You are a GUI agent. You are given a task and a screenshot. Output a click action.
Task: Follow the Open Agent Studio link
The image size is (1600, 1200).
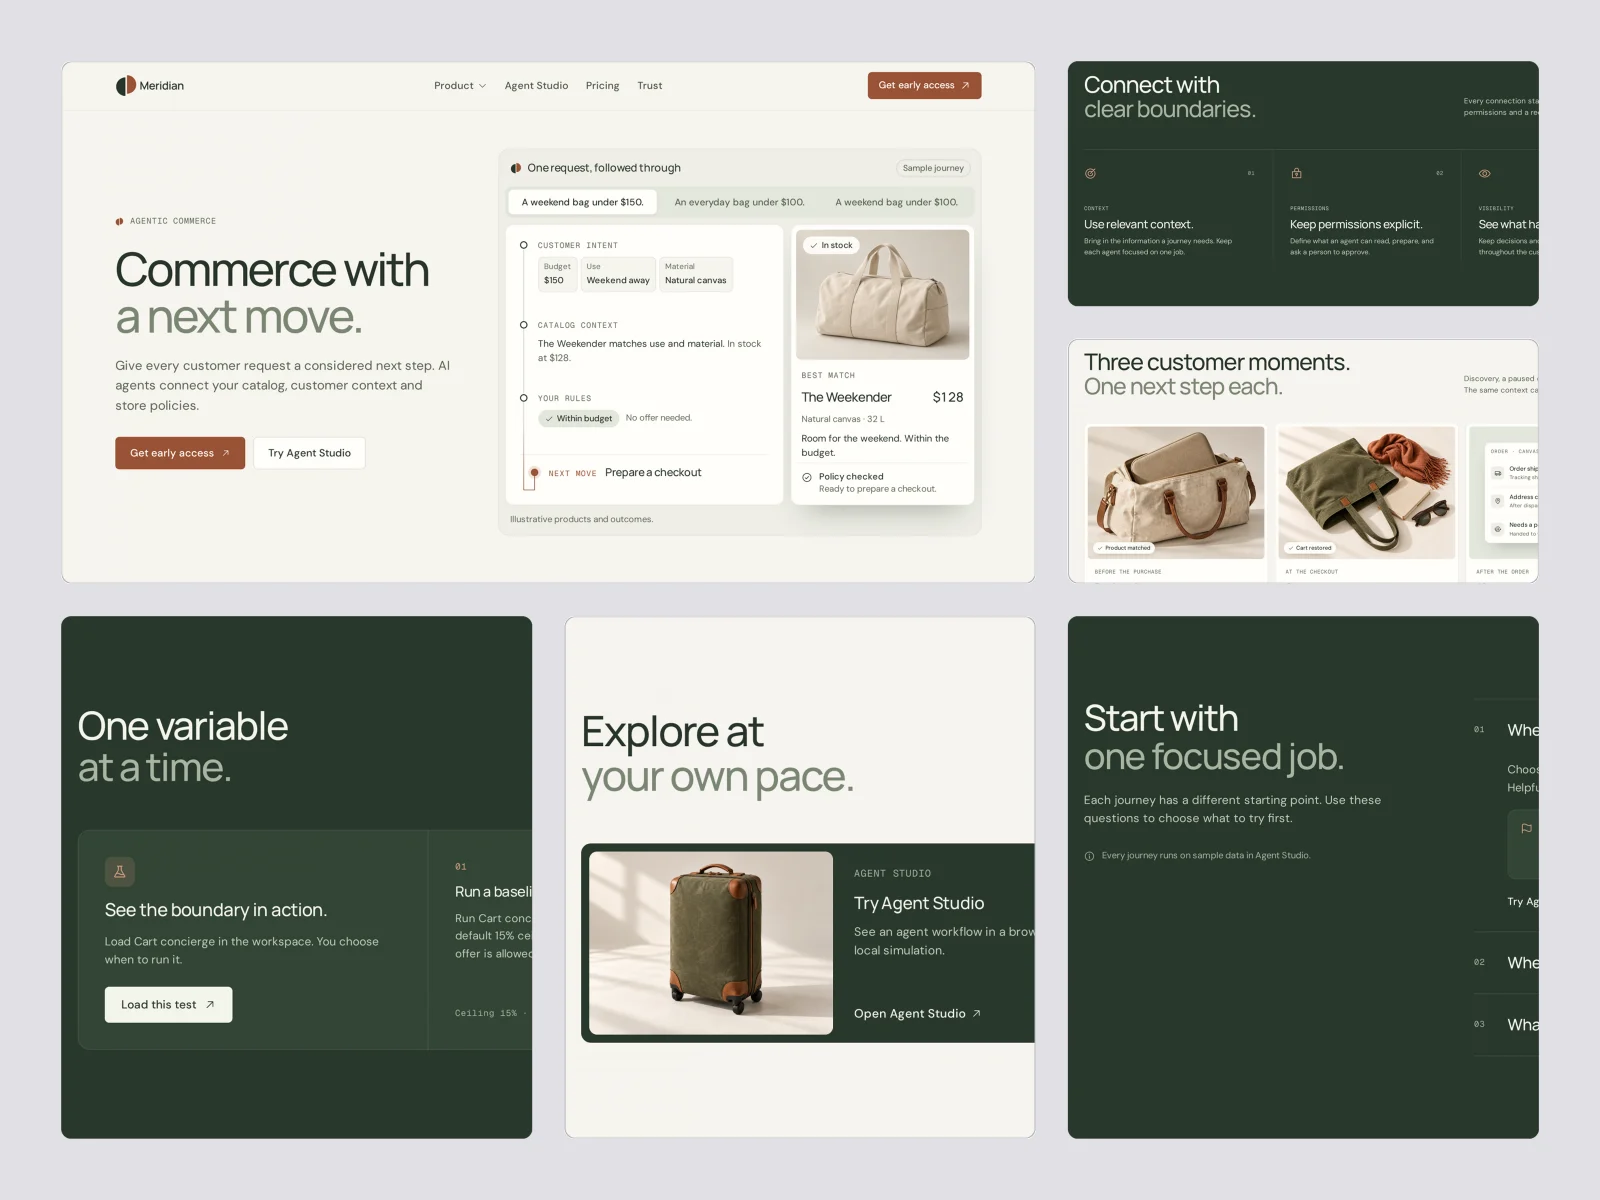click(917, 1014)
